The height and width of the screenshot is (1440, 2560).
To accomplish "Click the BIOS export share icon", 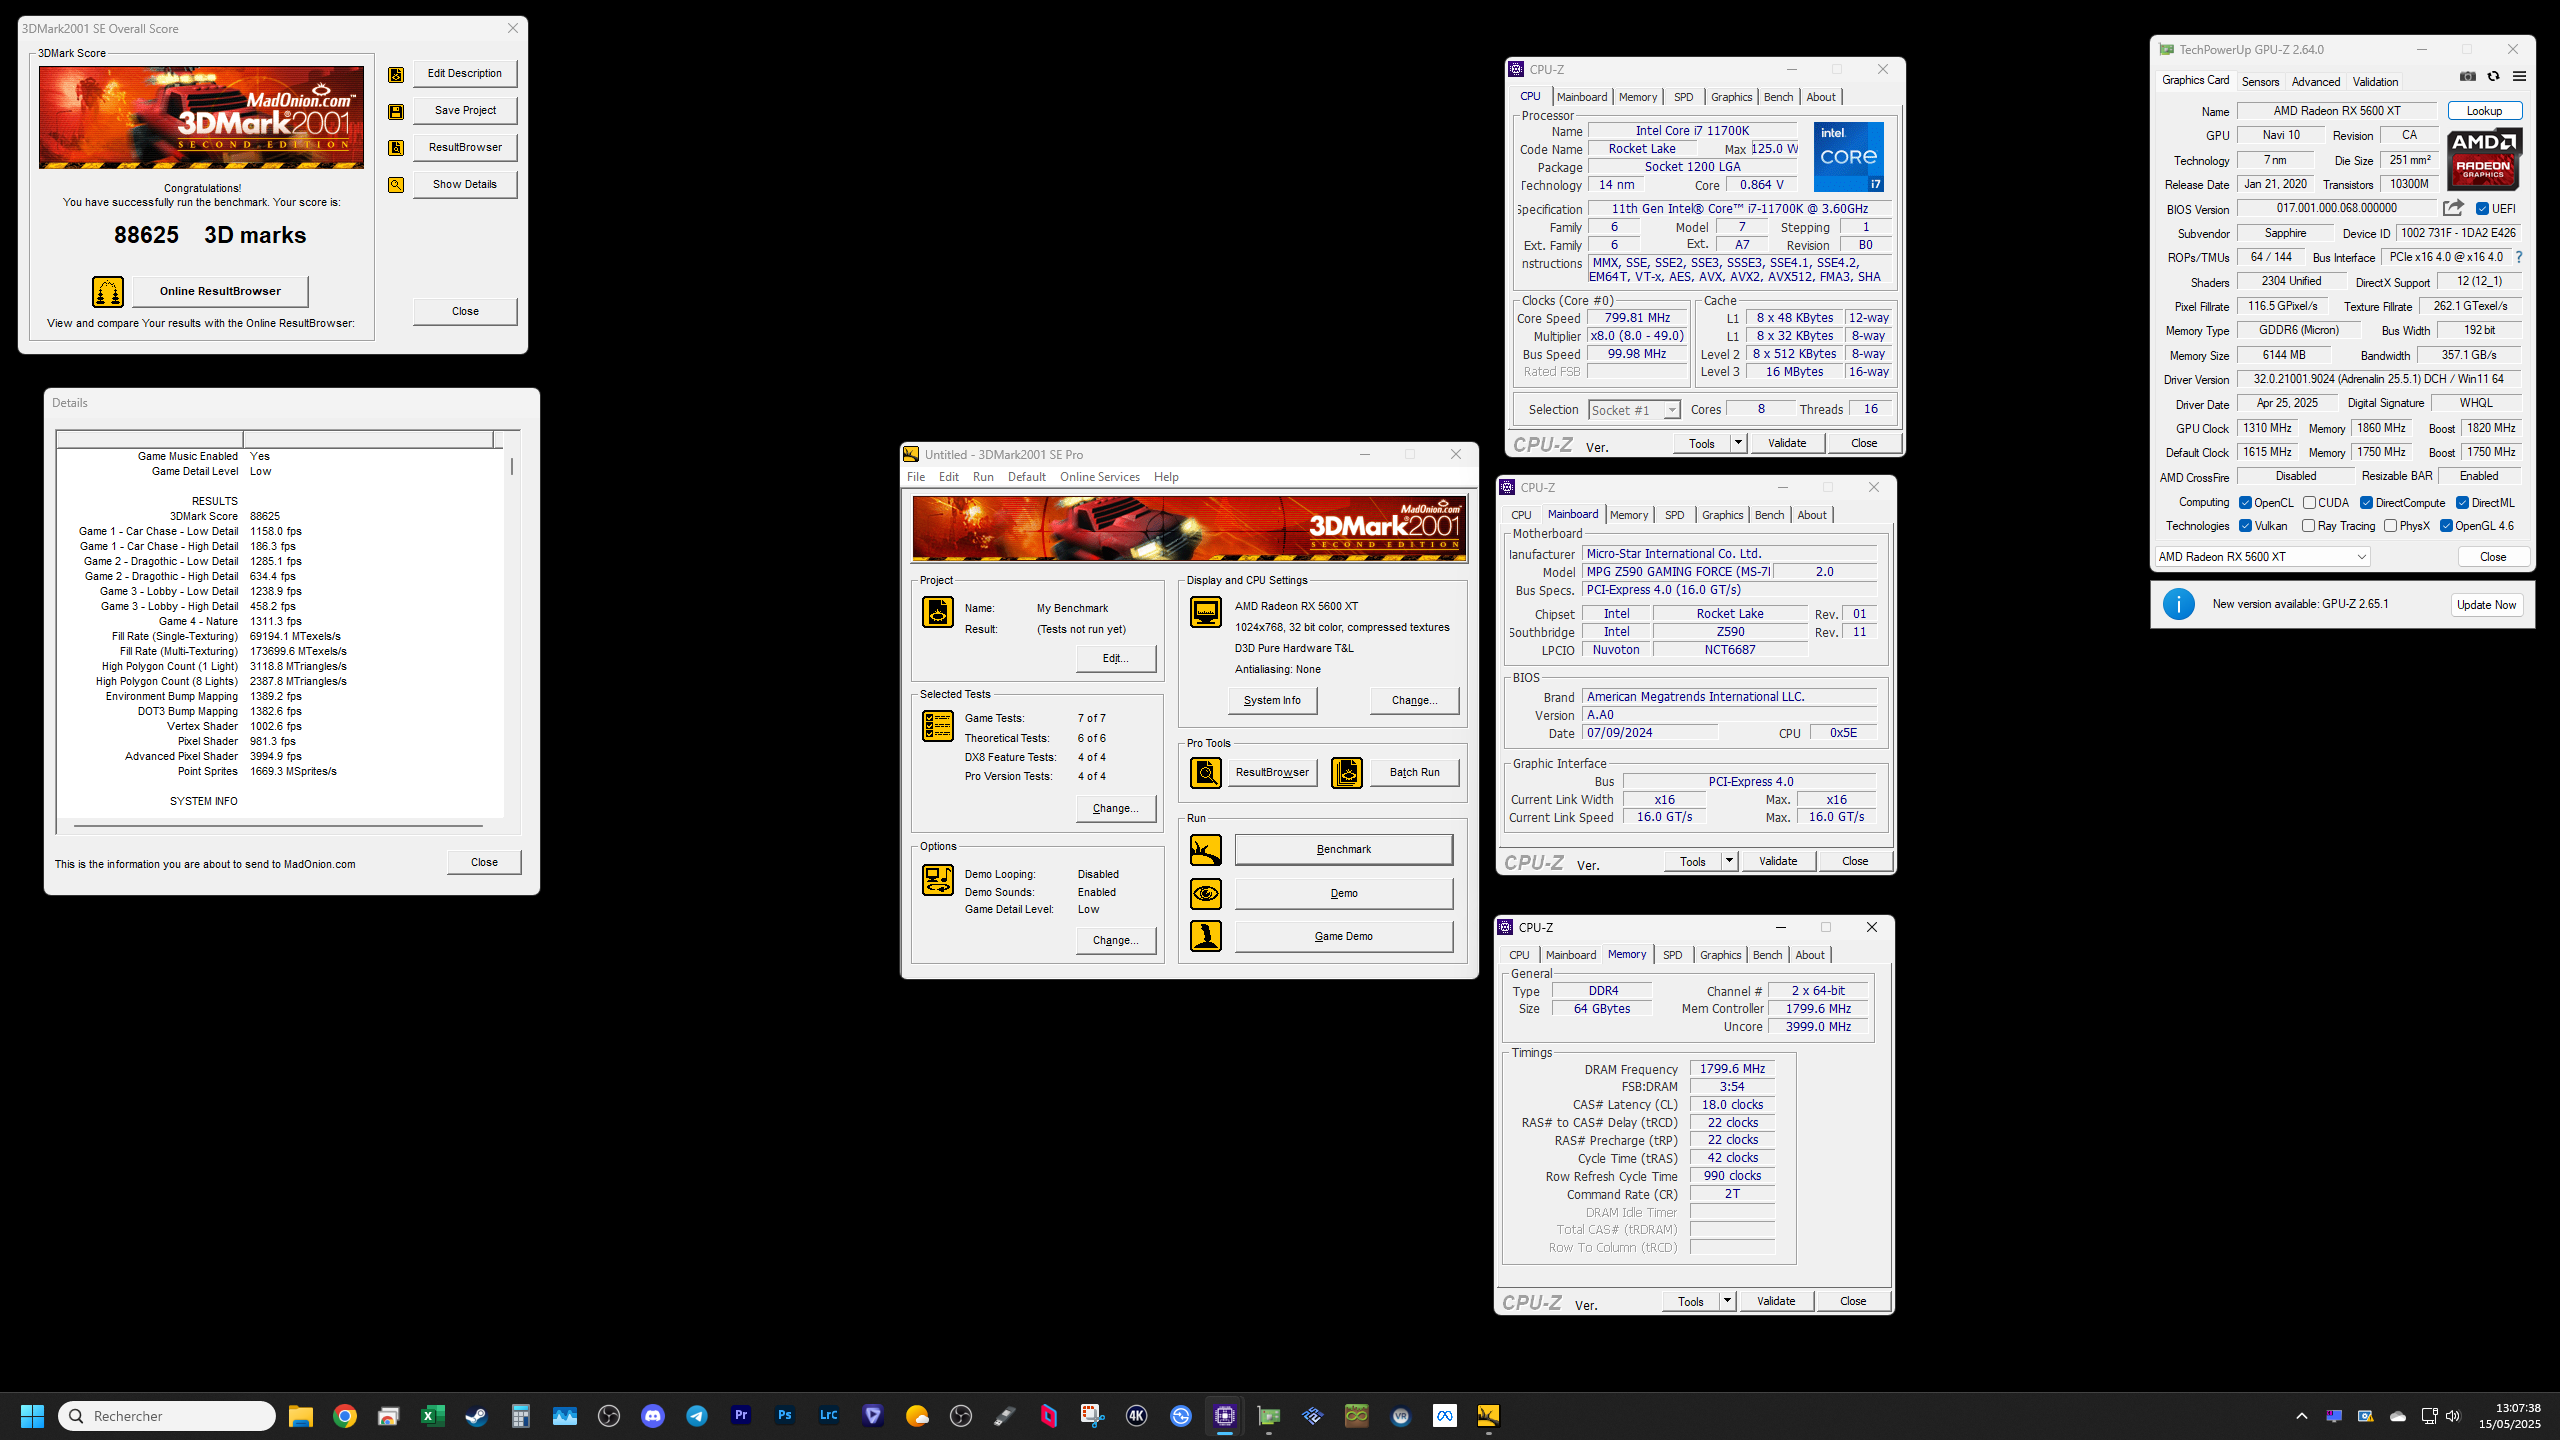I will pos(2454,208).
